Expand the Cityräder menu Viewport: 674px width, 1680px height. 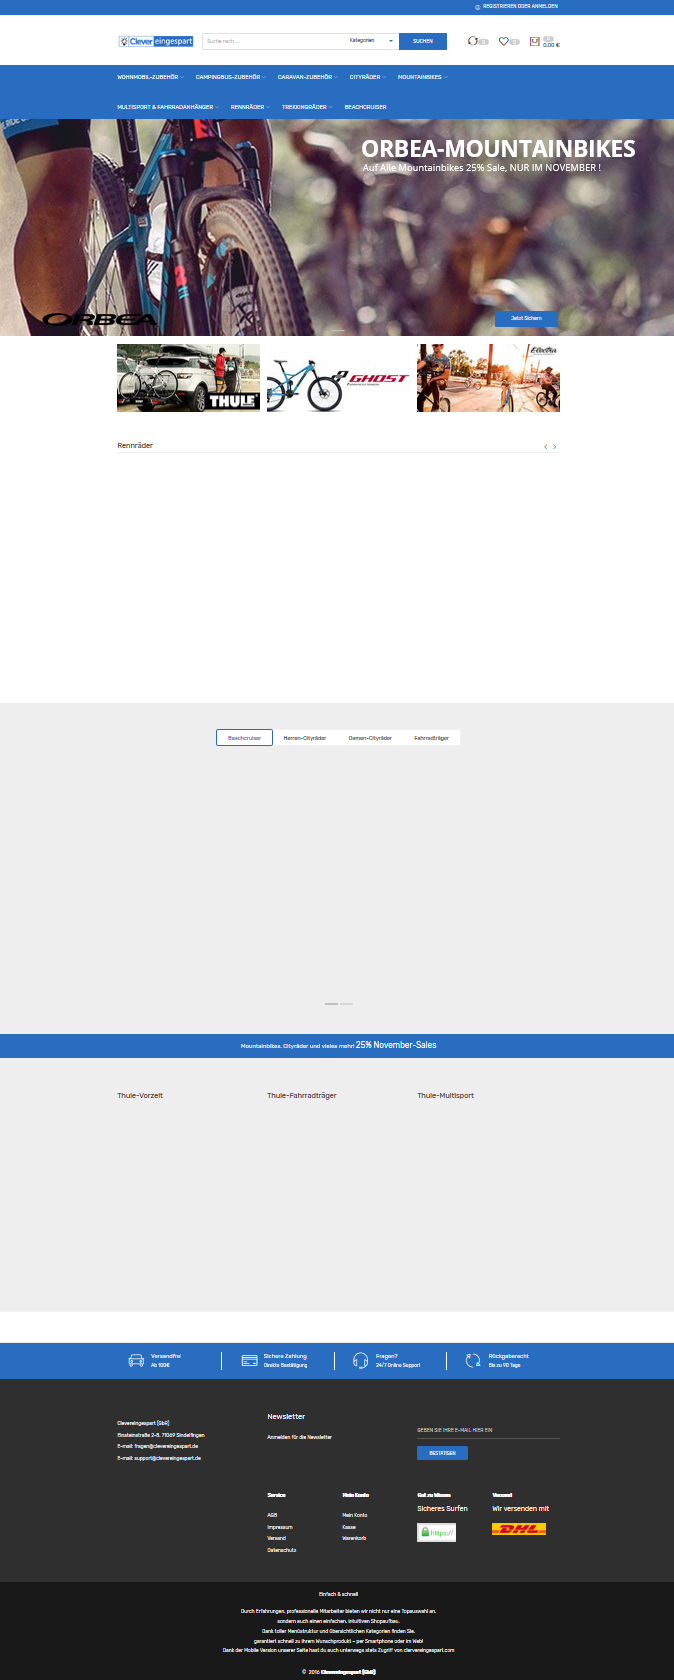(x=367, y=77)
